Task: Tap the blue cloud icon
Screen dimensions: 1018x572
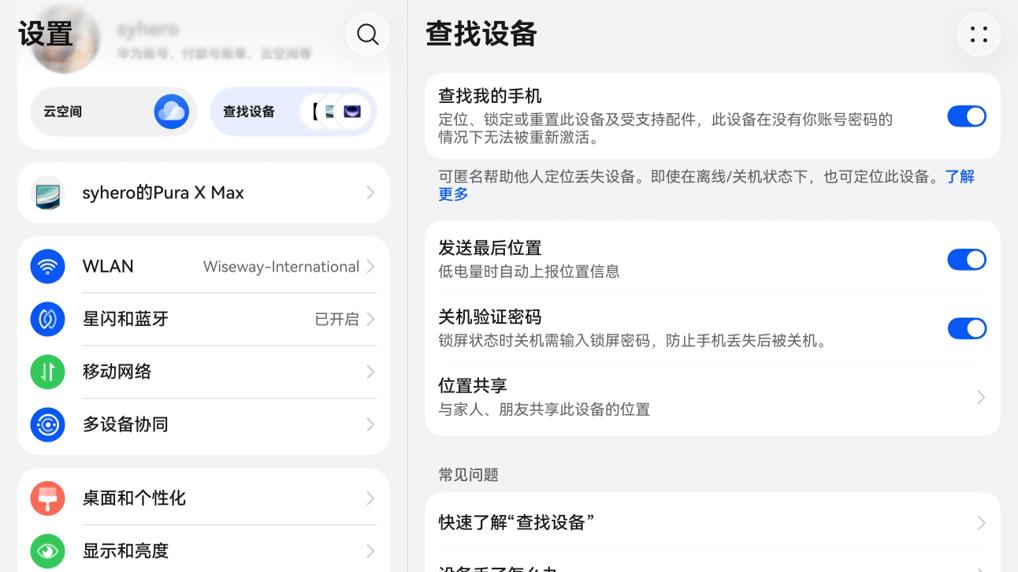Action: click(171, 112)
